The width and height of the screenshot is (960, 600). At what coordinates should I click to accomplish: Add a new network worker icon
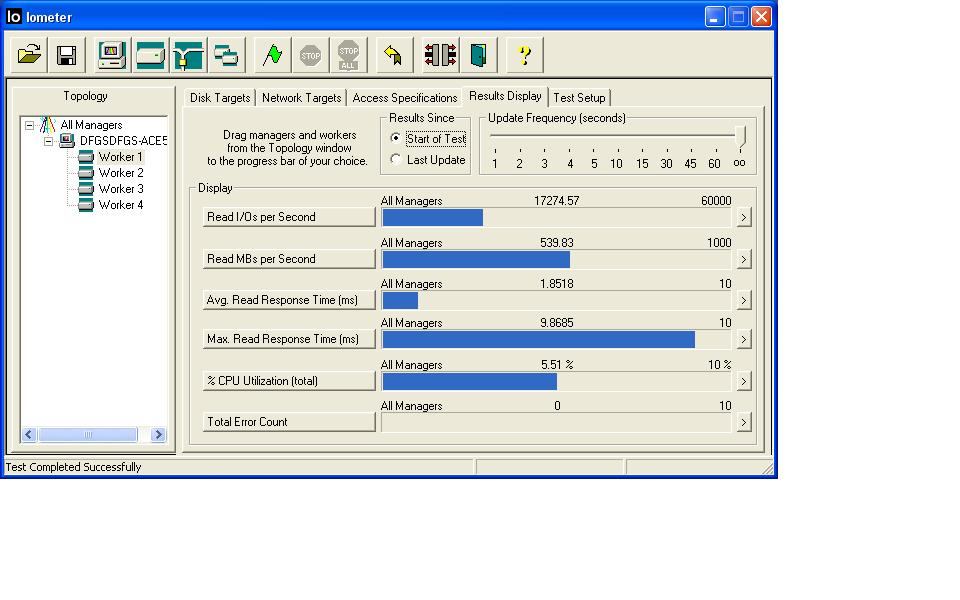point(188,55)
